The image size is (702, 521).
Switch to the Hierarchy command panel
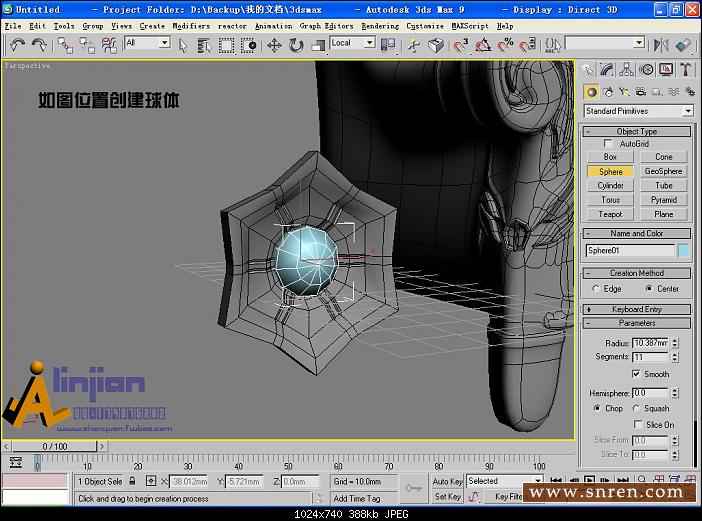(x=626, y=70)
